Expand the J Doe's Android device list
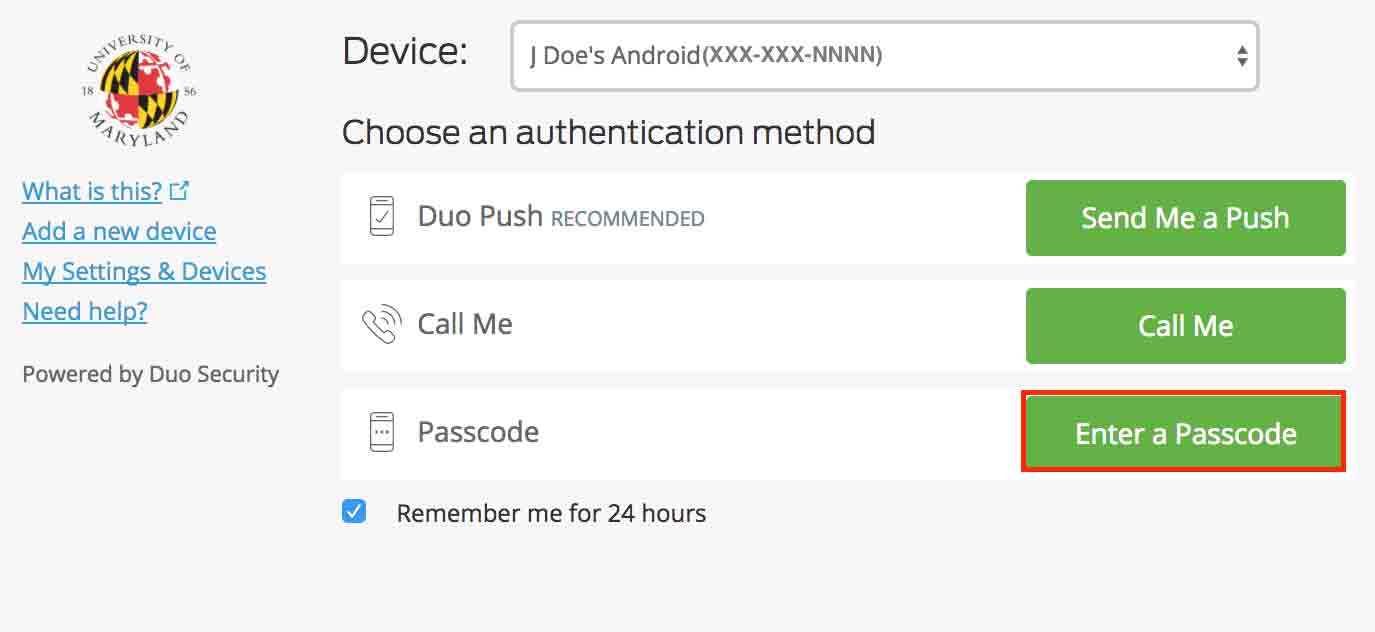This screenshot has width=1375, height=632. coord(884,56)
